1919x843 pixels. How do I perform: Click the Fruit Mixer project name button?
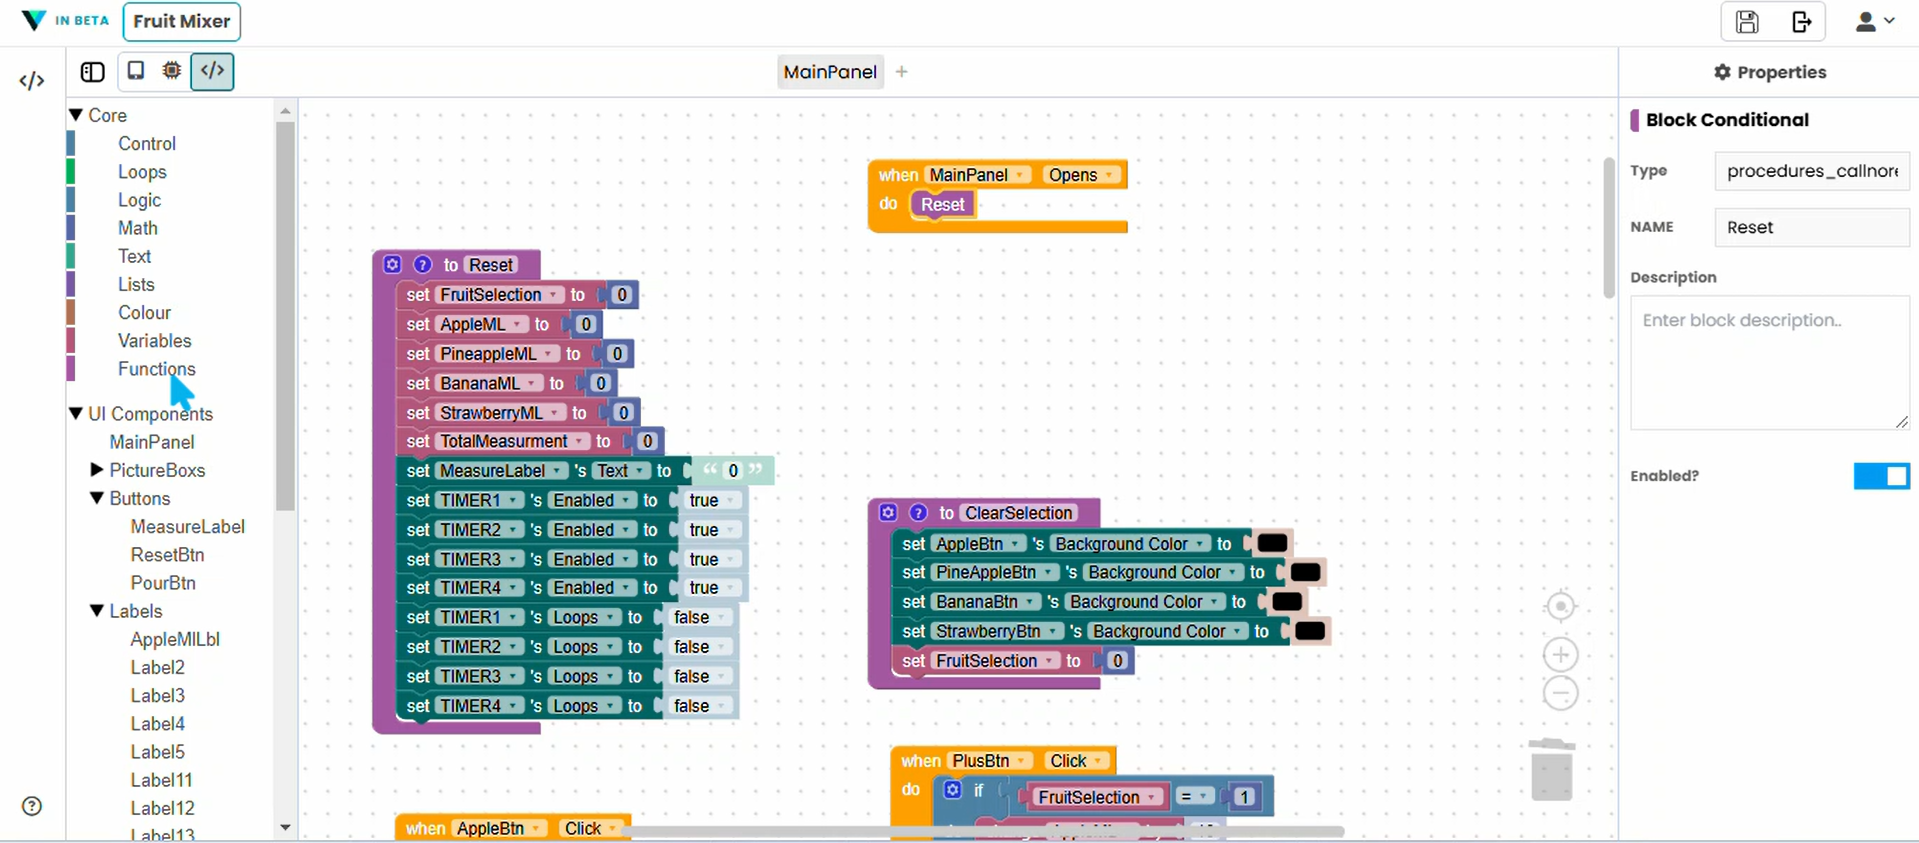click(182, 21)
